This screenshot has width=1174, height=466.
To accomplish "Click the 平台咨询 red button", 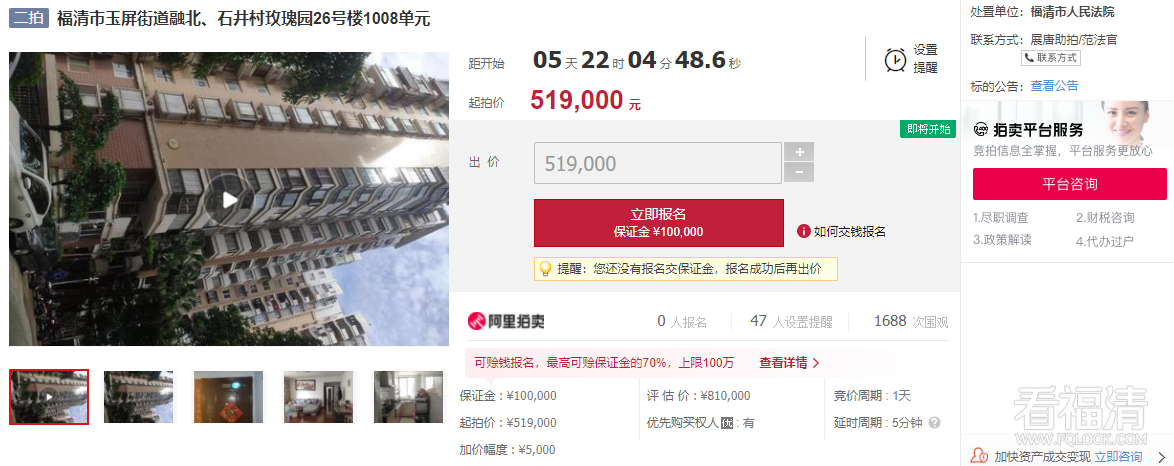I will [1069, 184].
